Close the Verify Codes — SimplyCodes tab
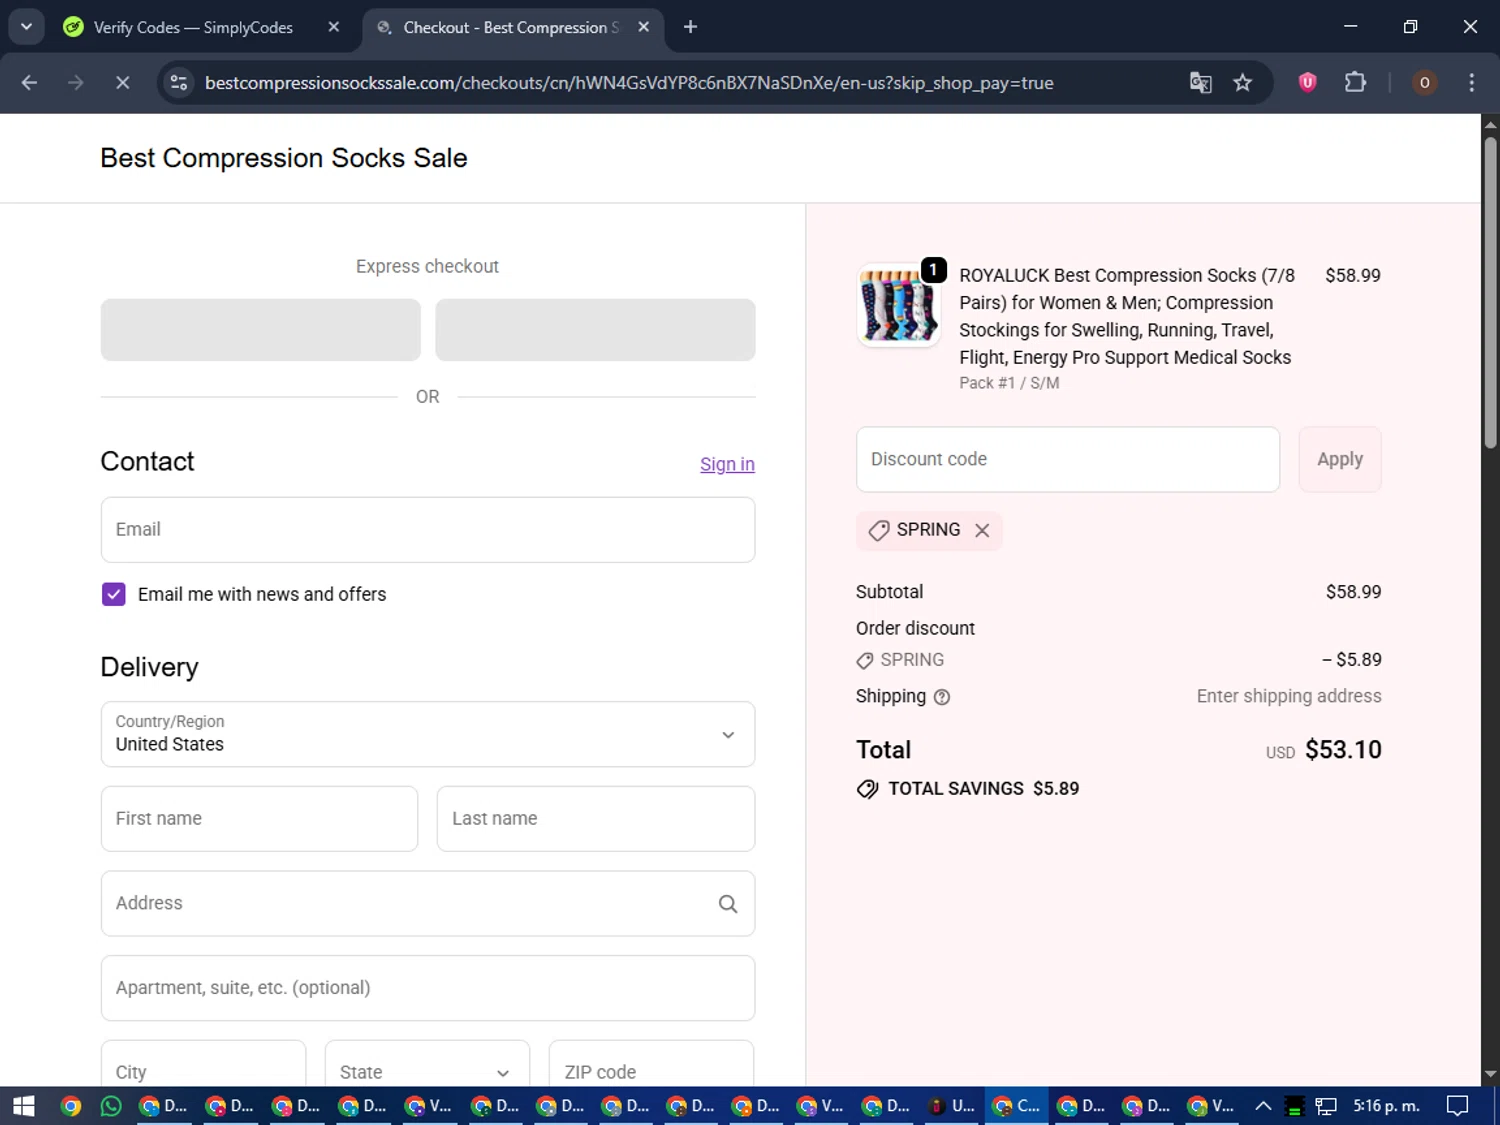This screenshot has width=1500, height=1125. (x=334, y=27)
